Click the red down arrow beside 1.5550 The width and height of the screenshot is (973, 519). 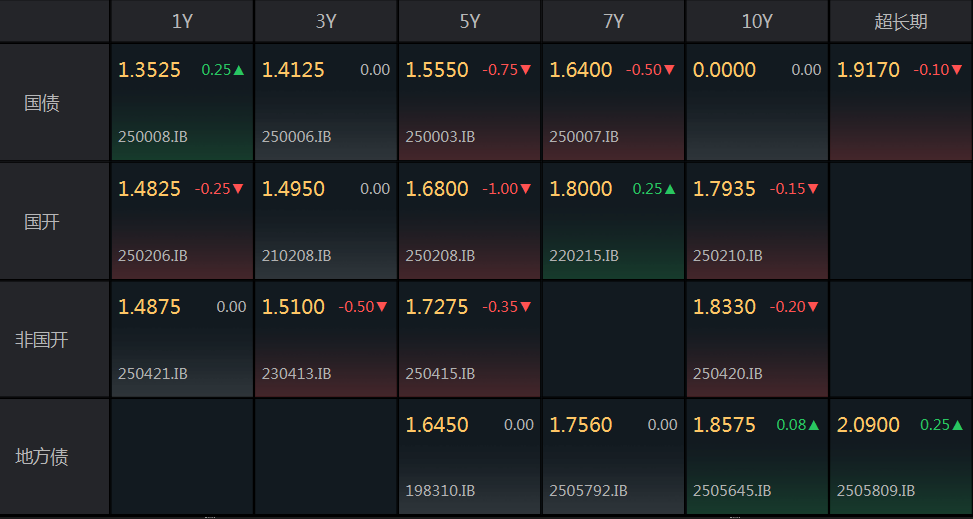(x=526, y=70)
